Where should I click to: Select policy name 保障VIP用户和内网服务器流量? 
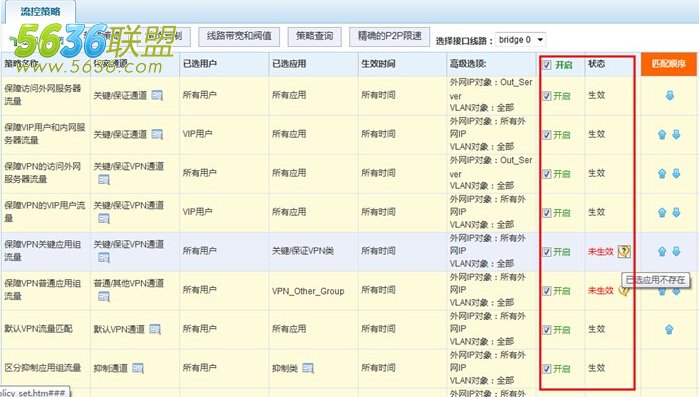pyautogui.click(x=45, y=134)
